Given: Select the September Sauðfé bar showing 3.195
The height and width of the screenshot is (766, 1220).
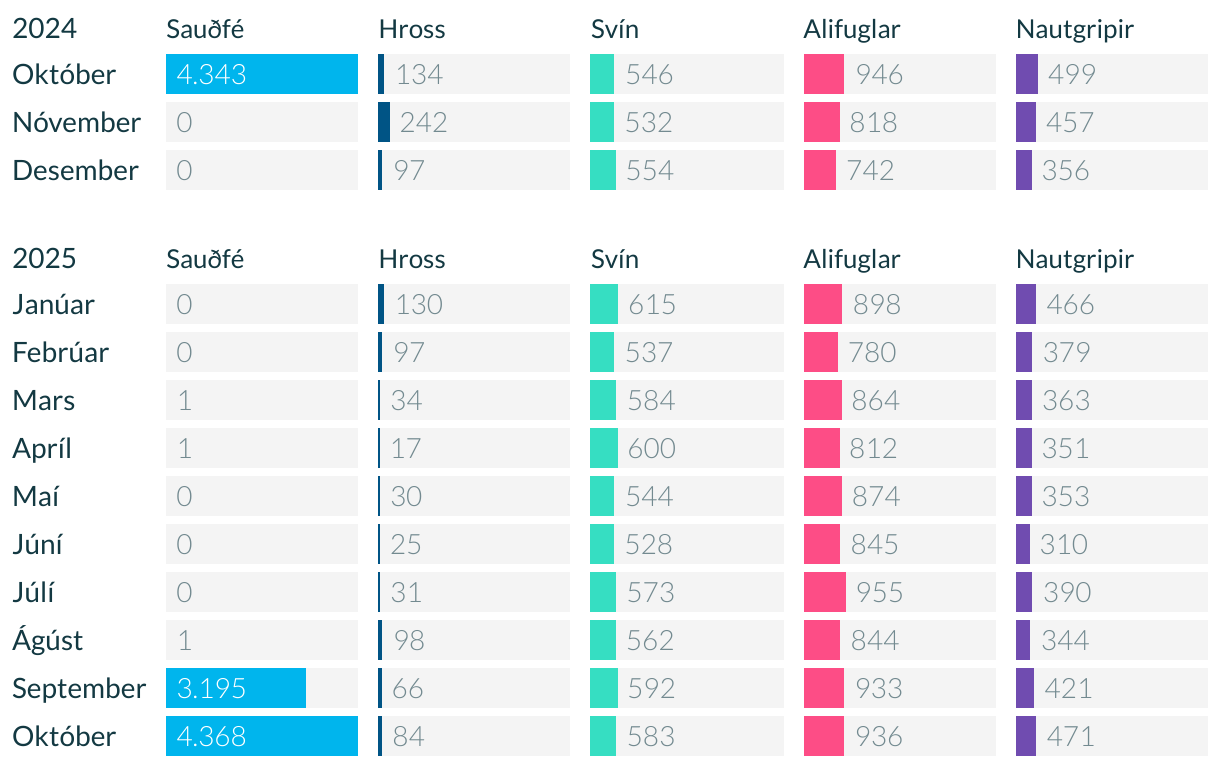Looking at the screenshot, I should click(236, 688).
